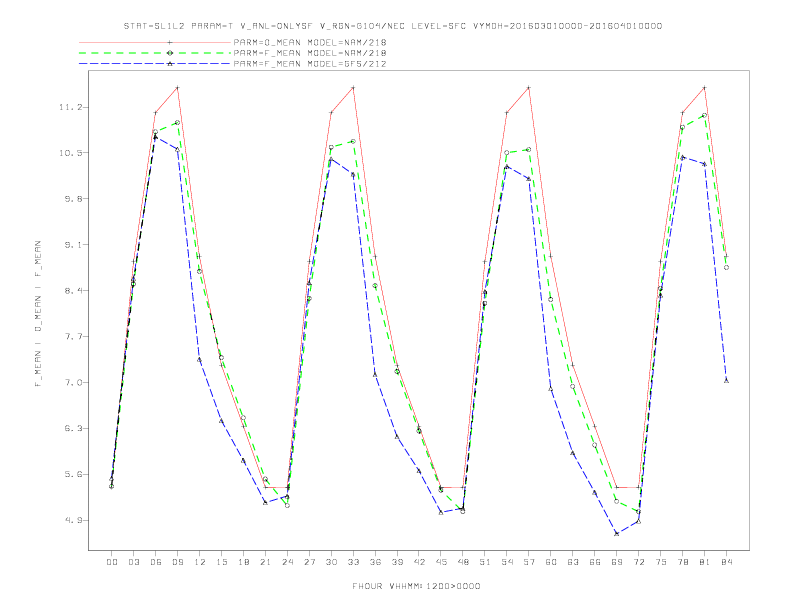Screen dimensions: 792x612
Task: Click x-axis tick label 27
Action: point(309,562)
